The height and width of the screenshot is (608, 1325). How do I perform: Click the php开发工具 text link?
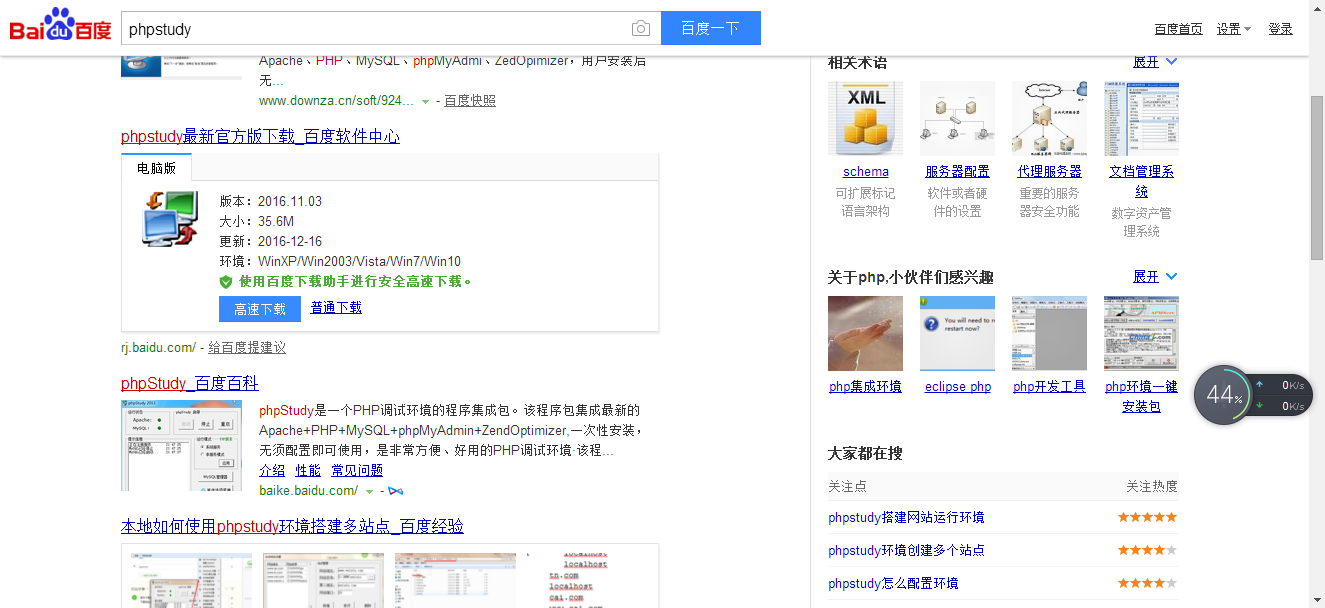tap(1049, 387)
